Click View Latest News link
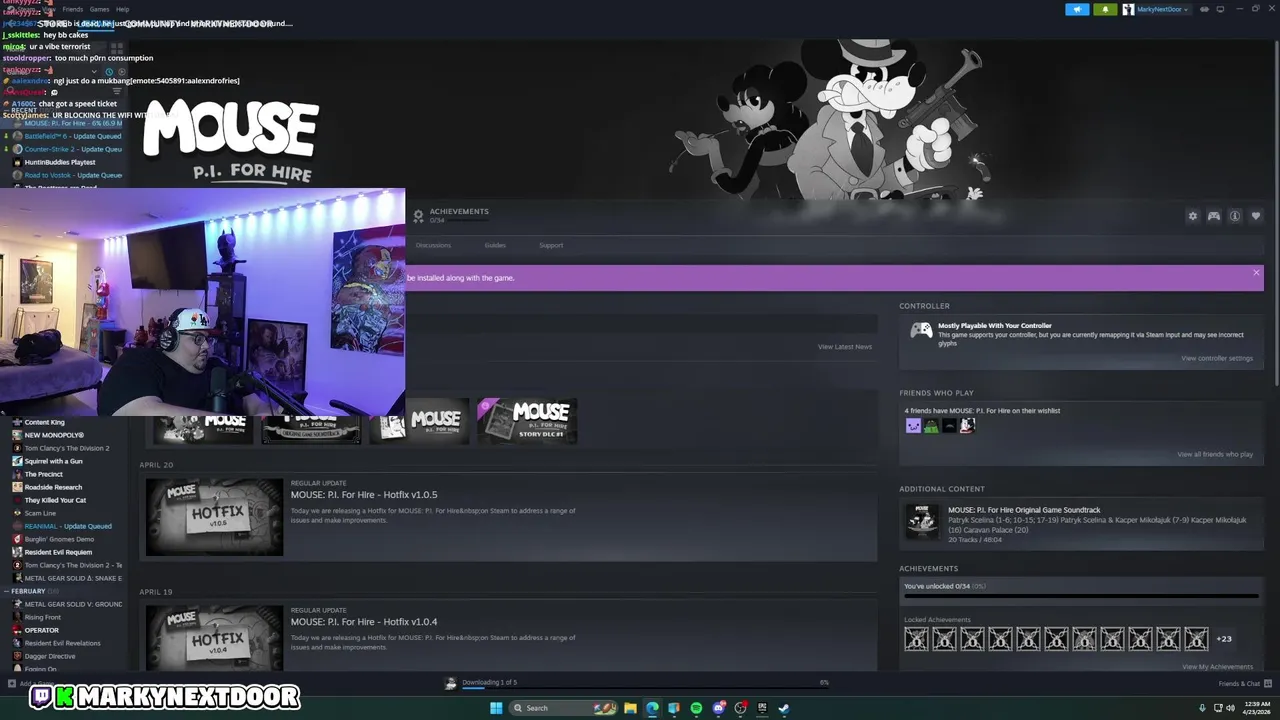Screen dimensions: 1280x720 point(845,347)
